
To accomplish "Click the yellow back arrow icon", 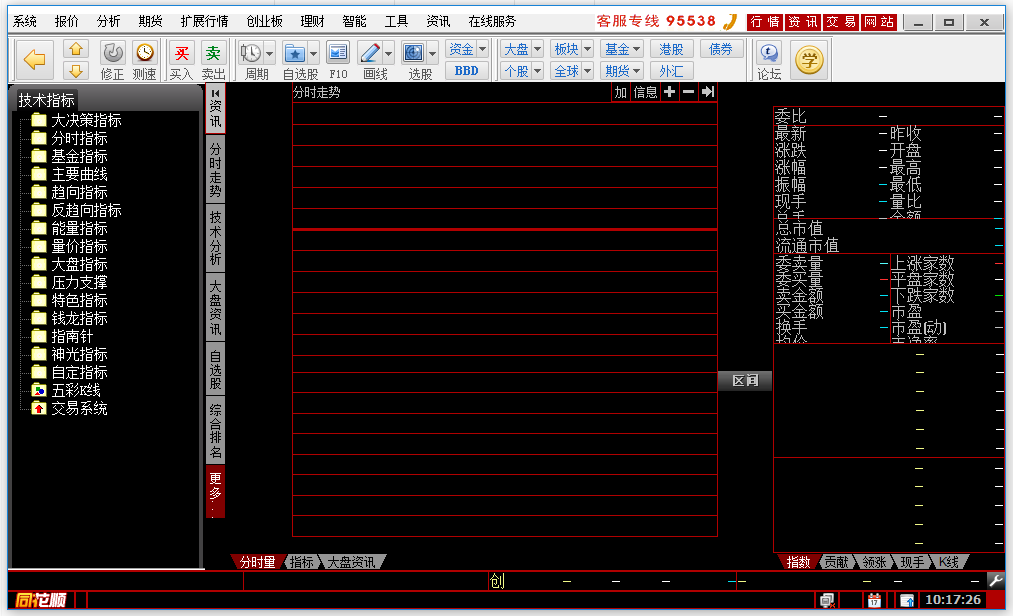I will coord(35,61).
